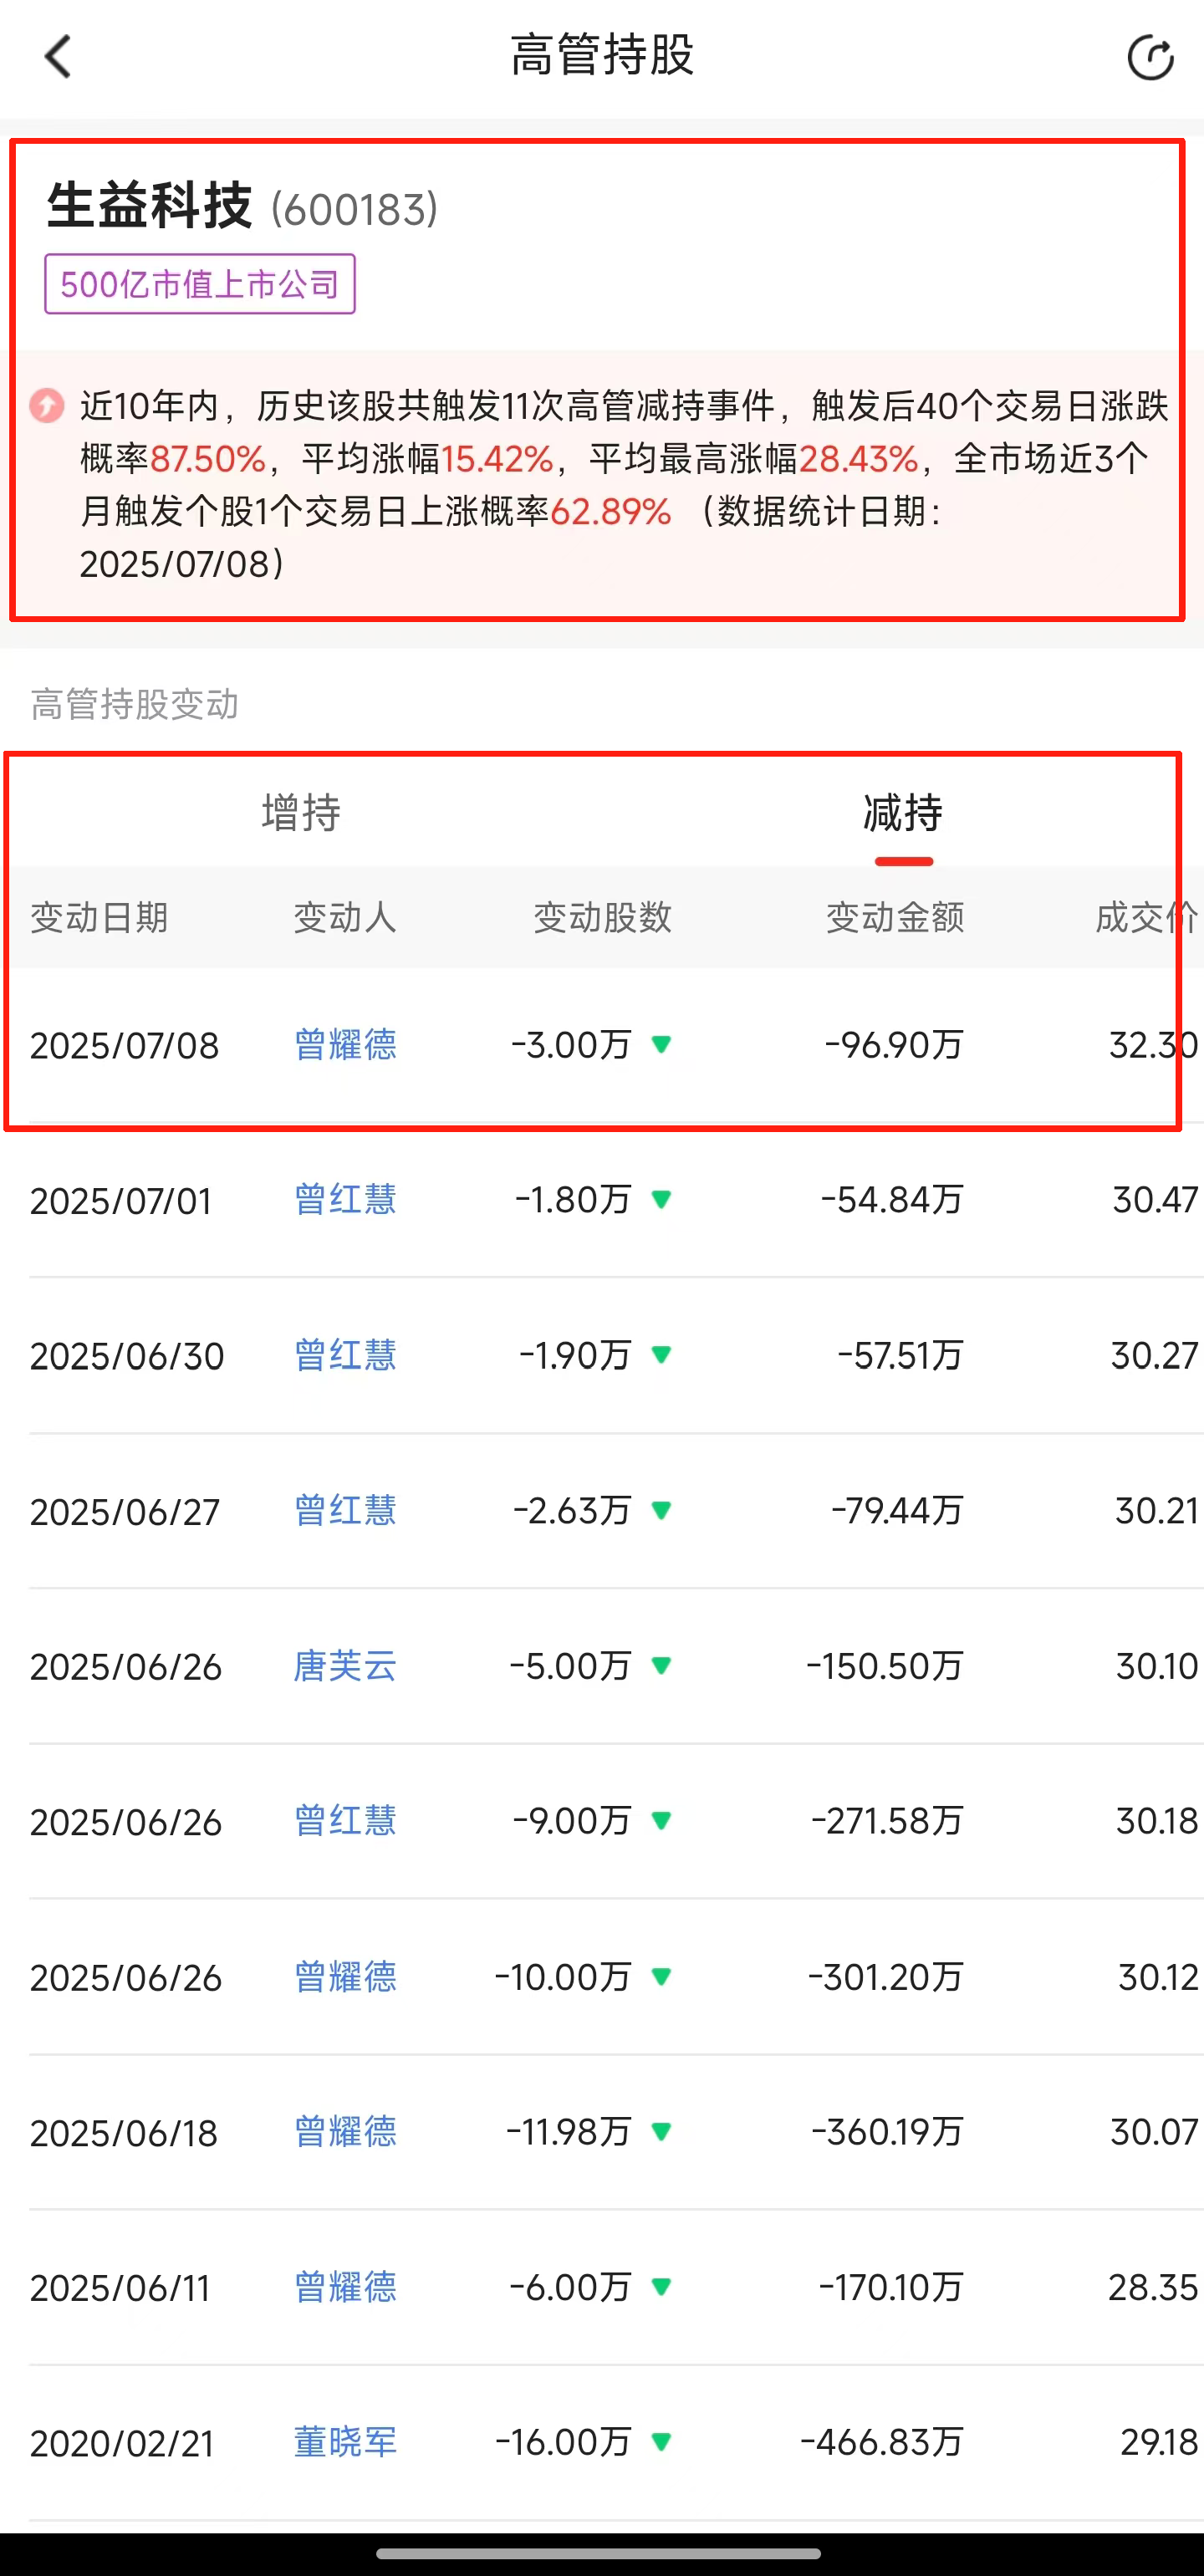Tap green down triangle next to -10.00万
Screen dimensions: 1204x2576
[x=661, y=1976]
